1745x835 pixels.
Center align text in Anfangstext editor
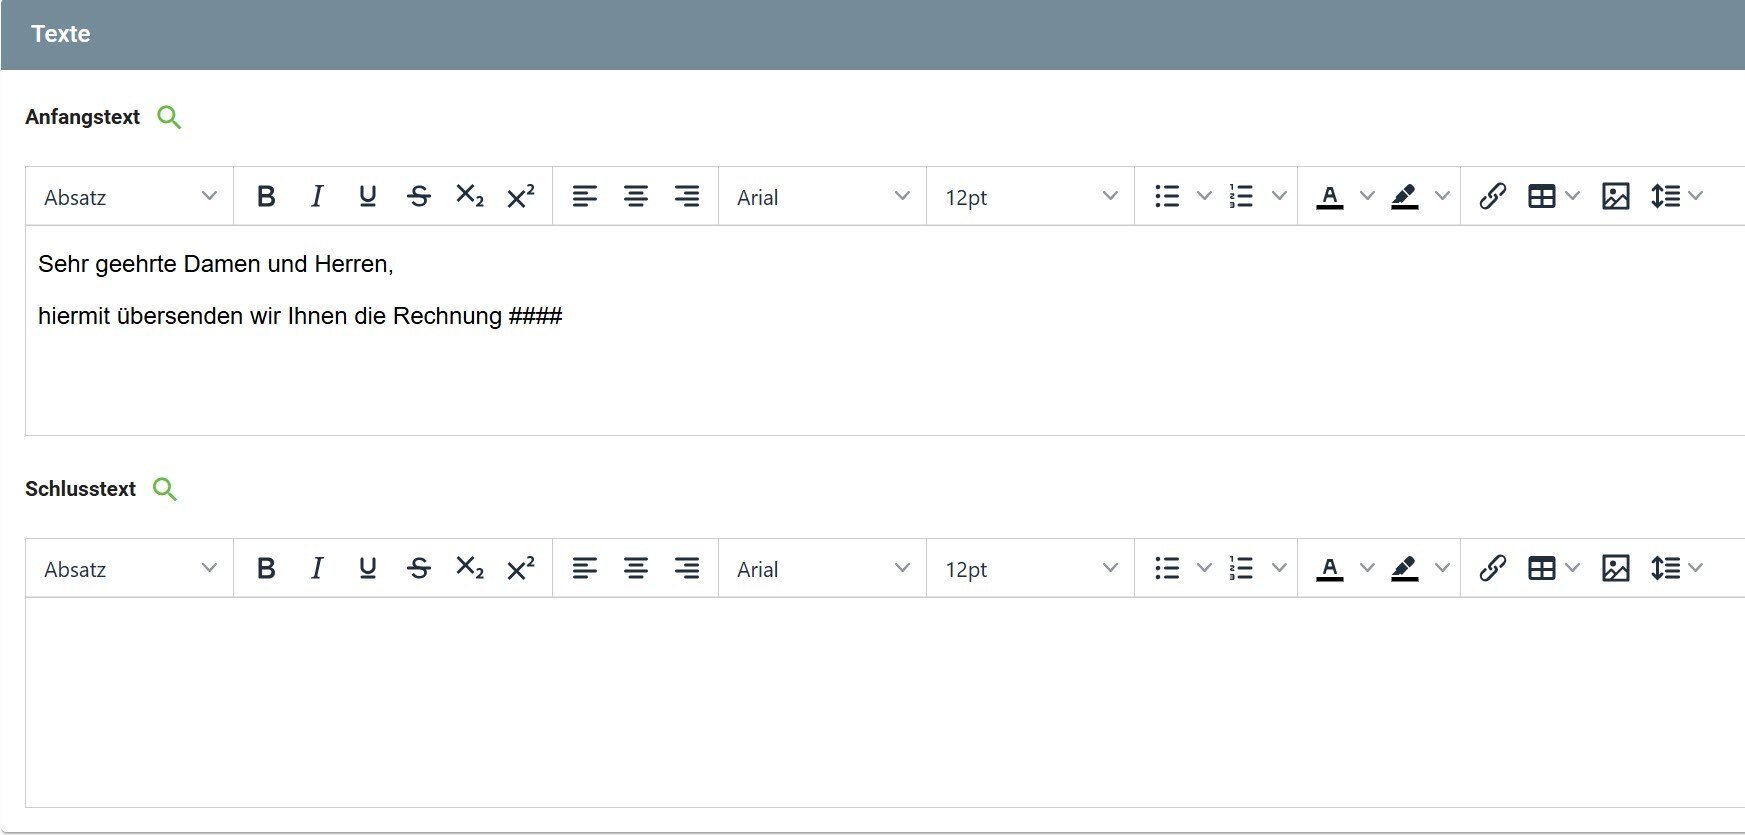coord(635,196)
